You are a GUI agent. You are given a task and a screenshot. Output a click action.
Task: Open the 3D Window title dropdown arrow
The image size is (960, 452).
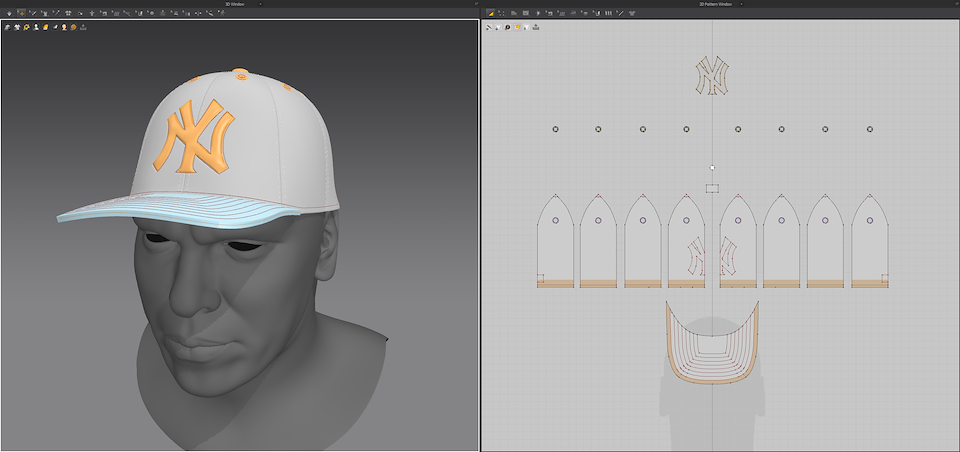coord(261,4)
